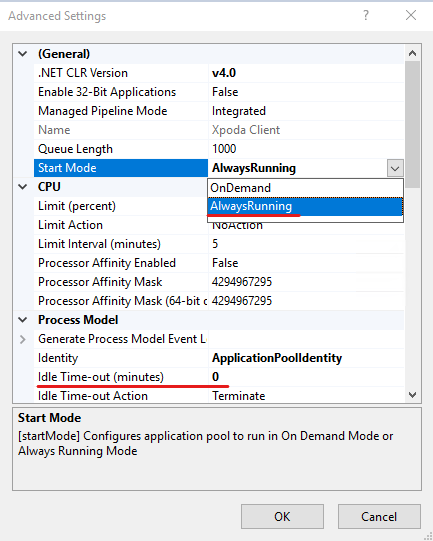Viewport: 433px width, 541px height.
Task: Expand Generate Process Model Event Log entry
Action: [x=23, y=339]
